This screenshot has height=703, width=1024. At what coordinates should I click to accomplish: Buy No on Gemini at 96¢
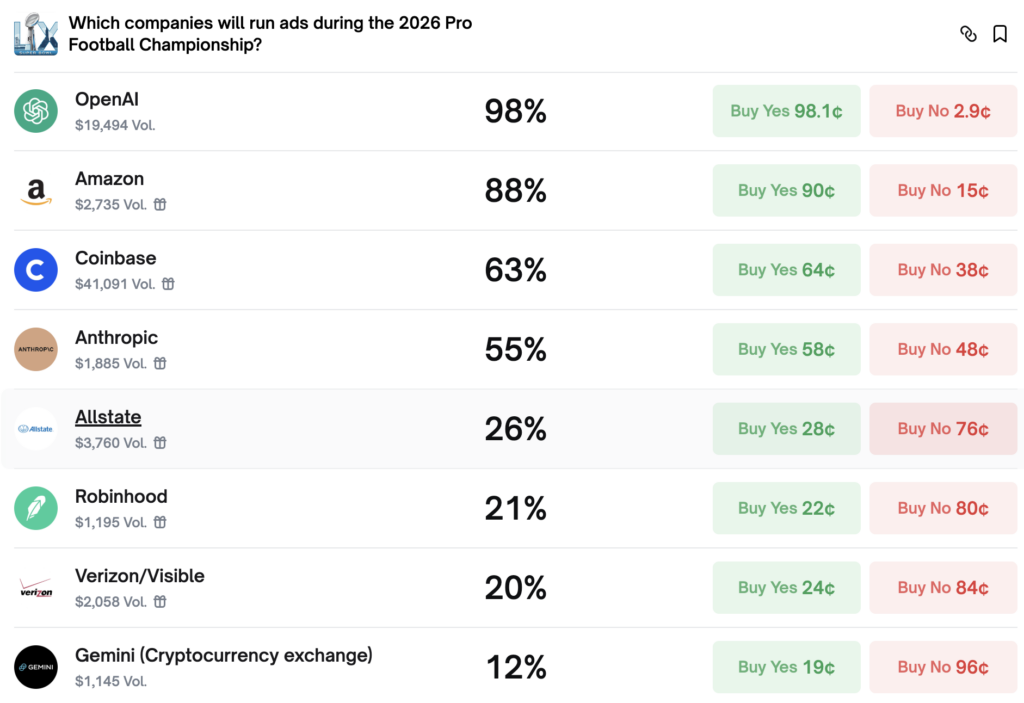[943, 667]
